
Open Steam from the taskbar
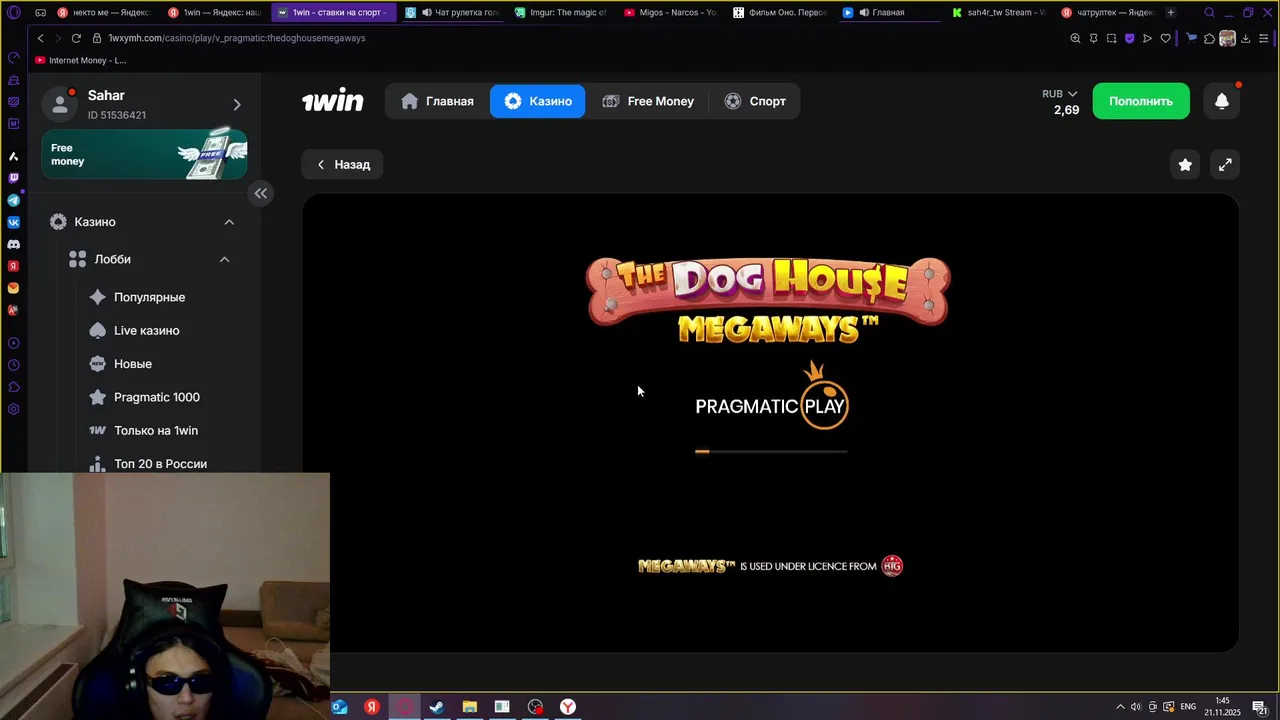437,707
